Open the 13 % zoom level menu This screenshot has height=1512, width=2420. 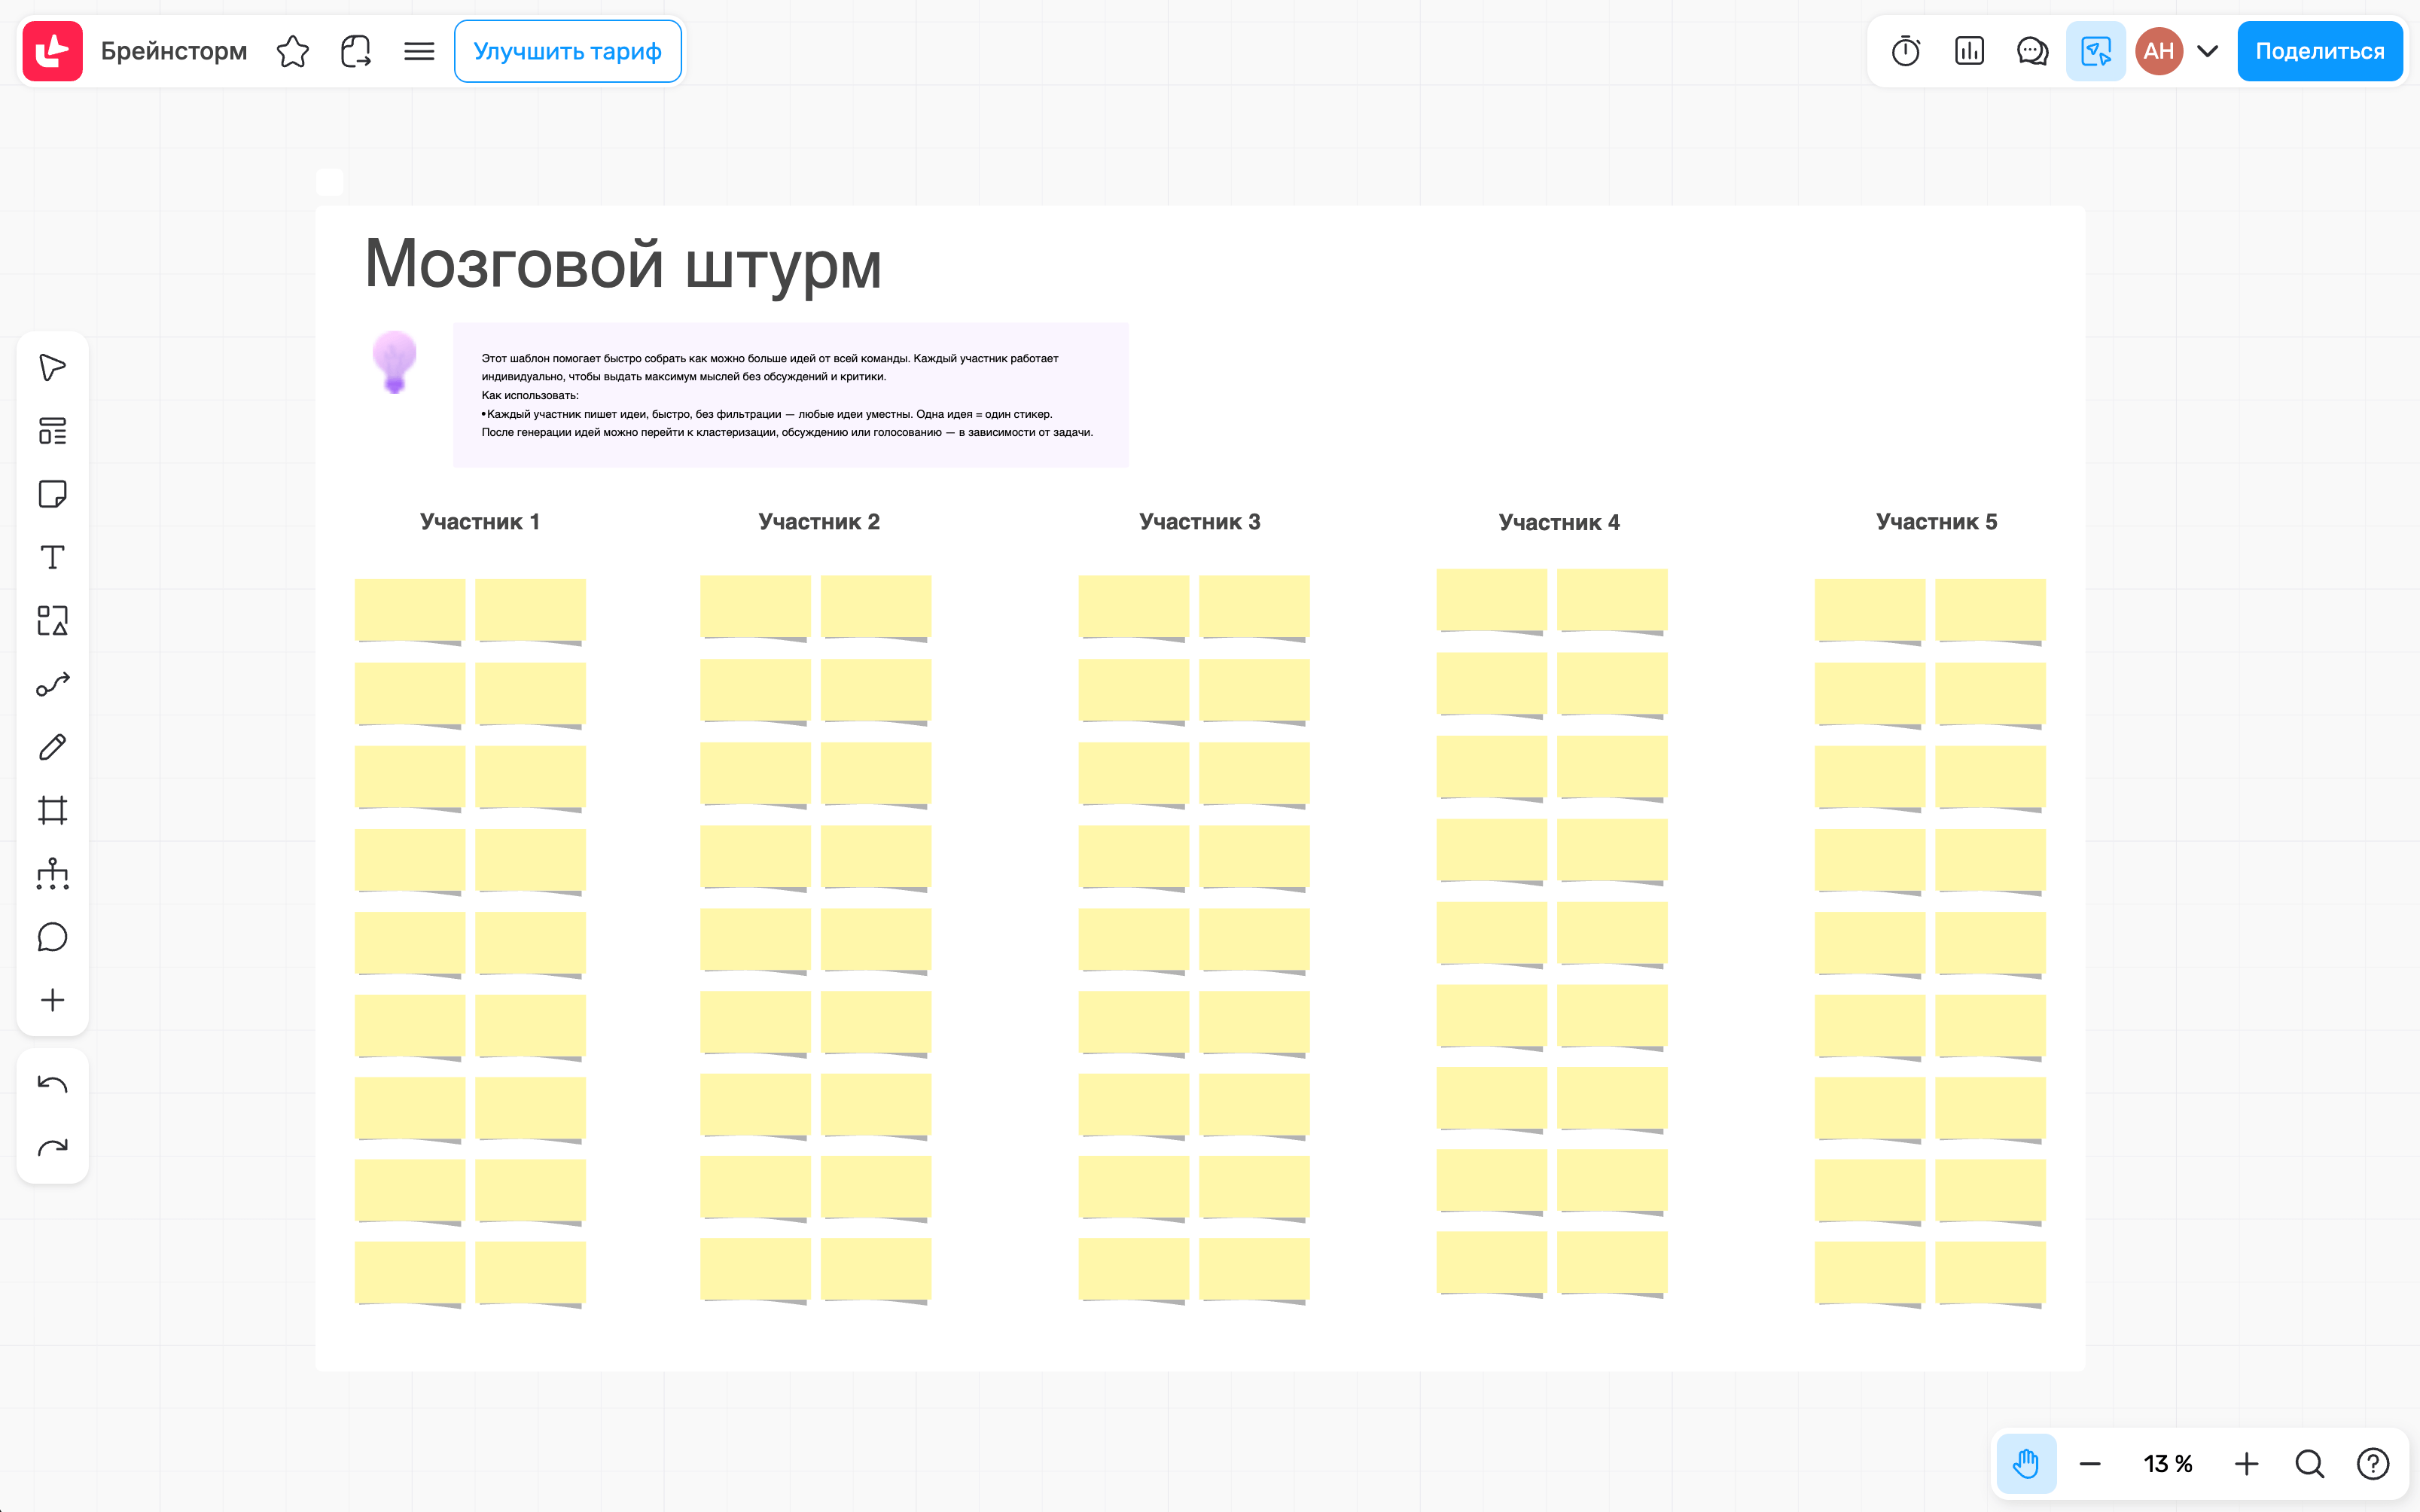[2167, 1464]
